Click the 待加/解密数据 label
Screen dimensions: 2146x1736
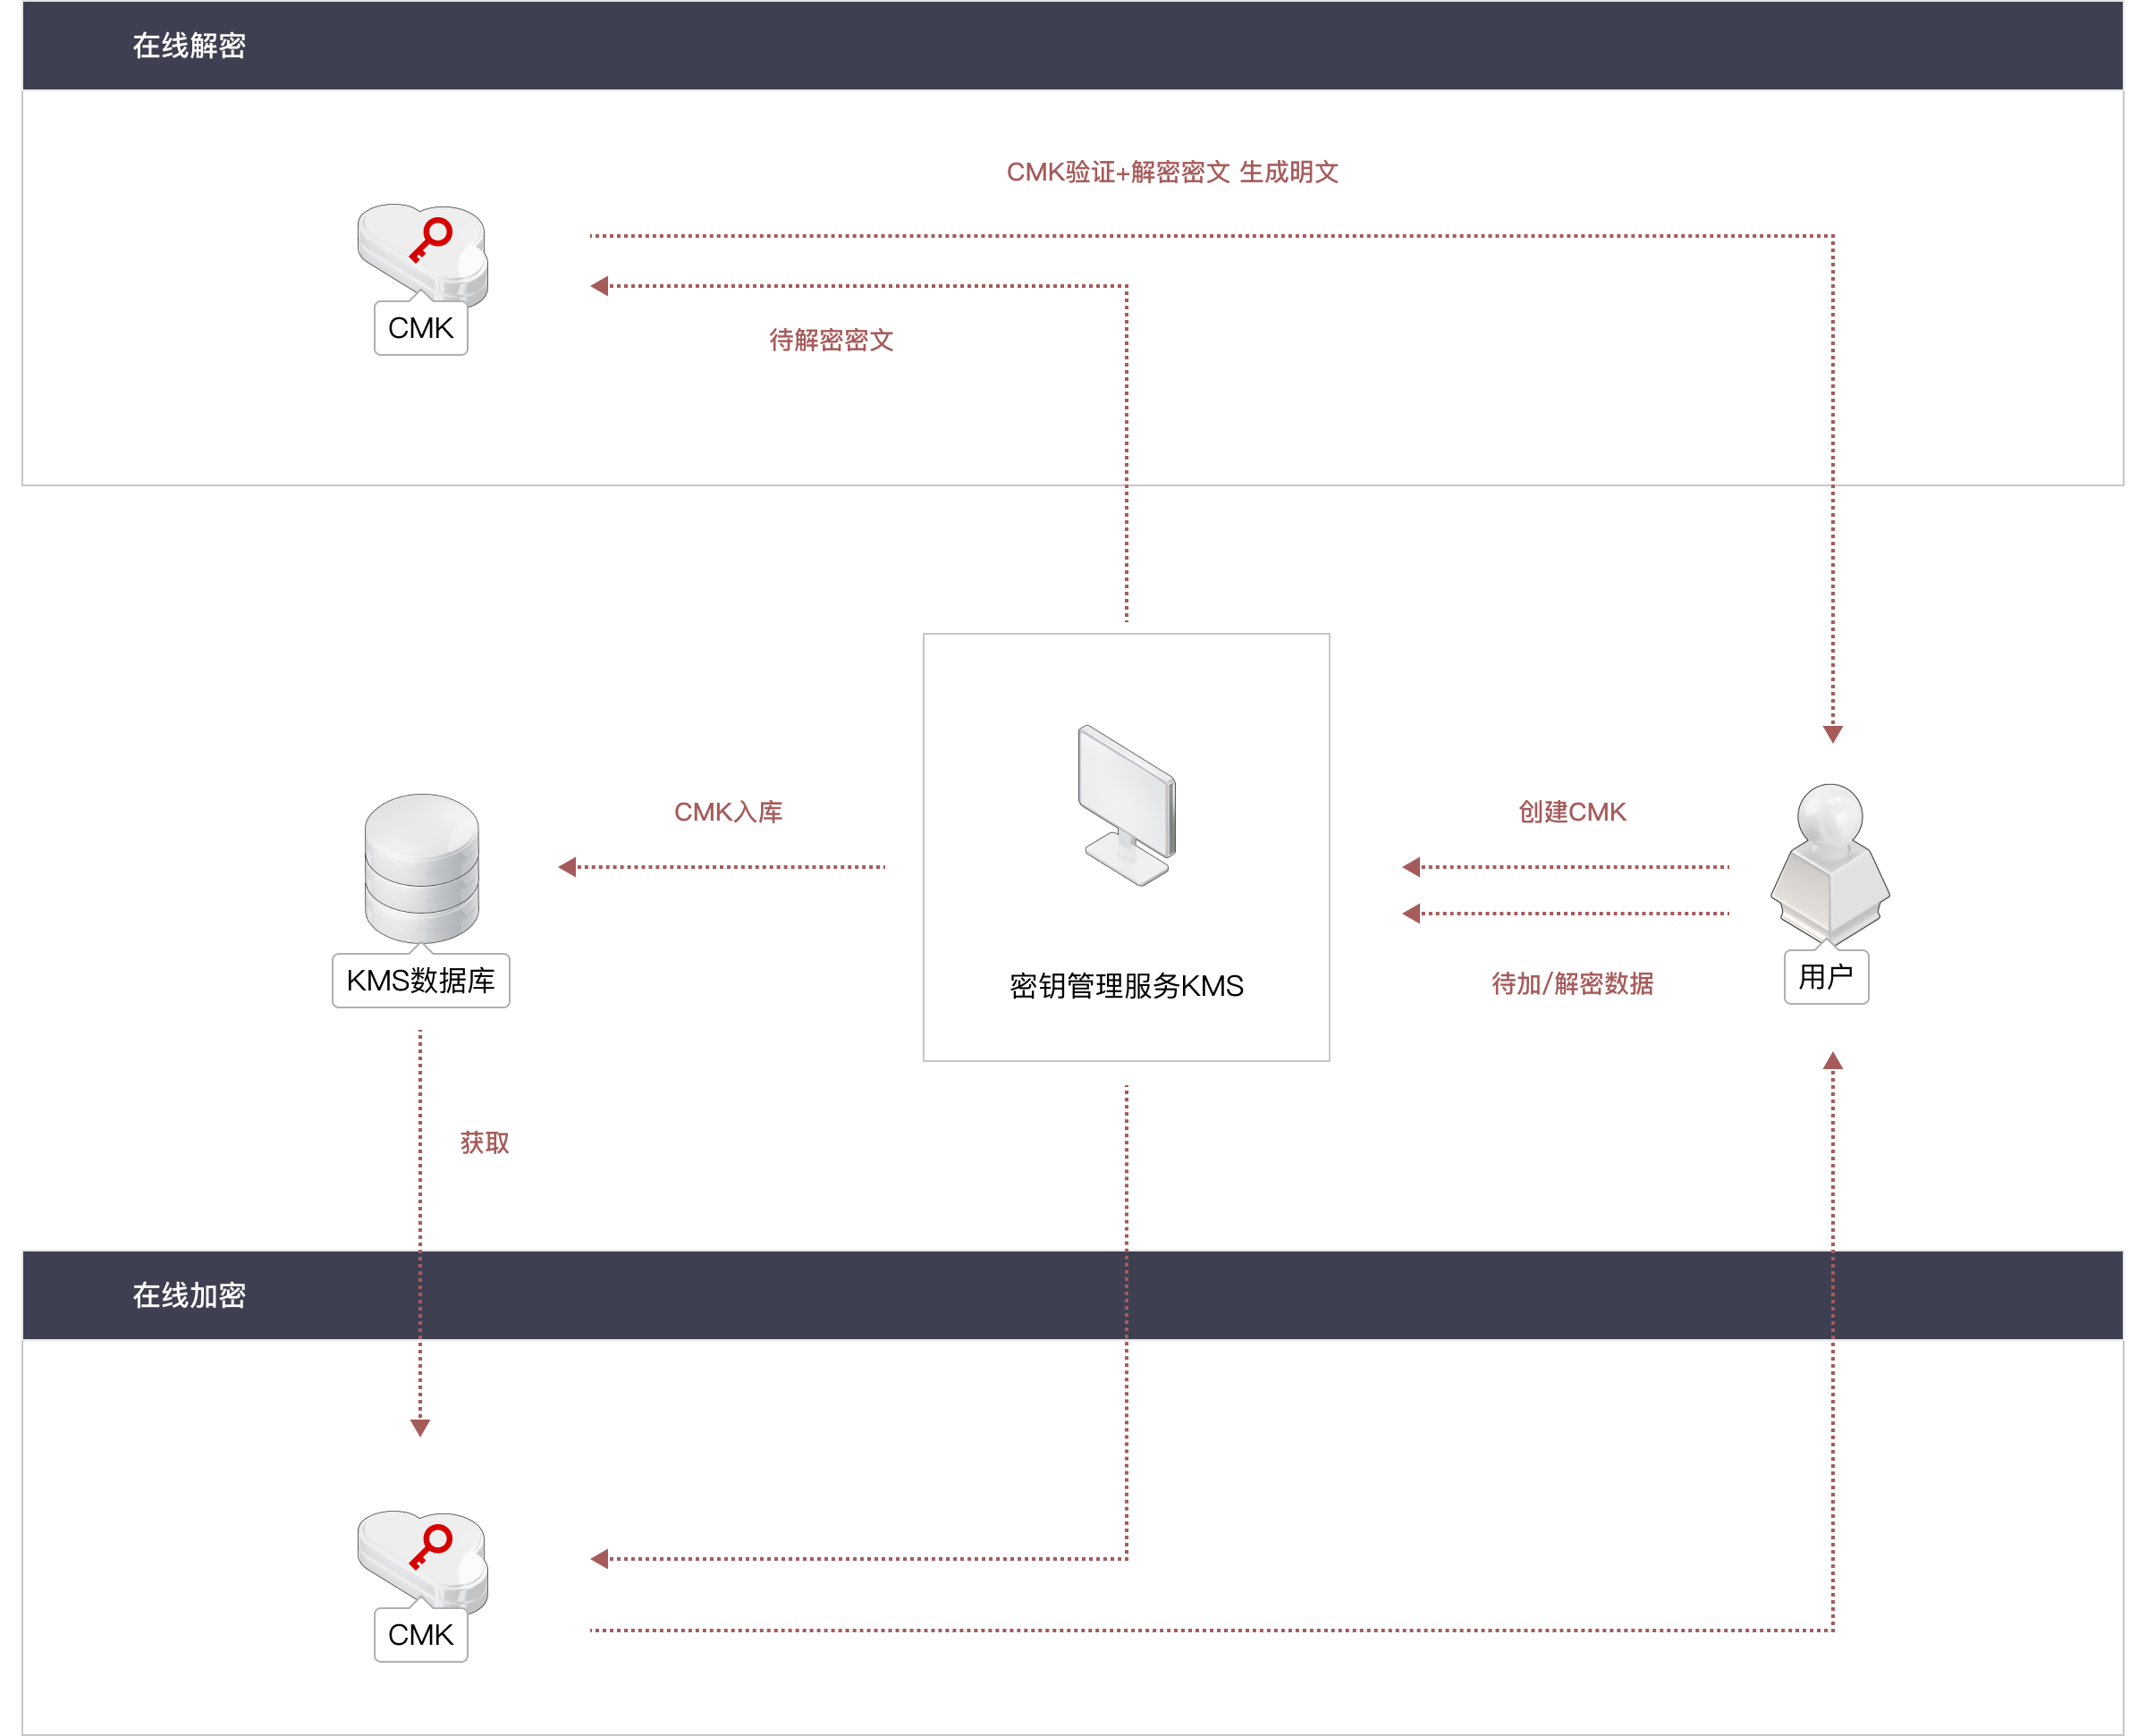(1572, 984)
